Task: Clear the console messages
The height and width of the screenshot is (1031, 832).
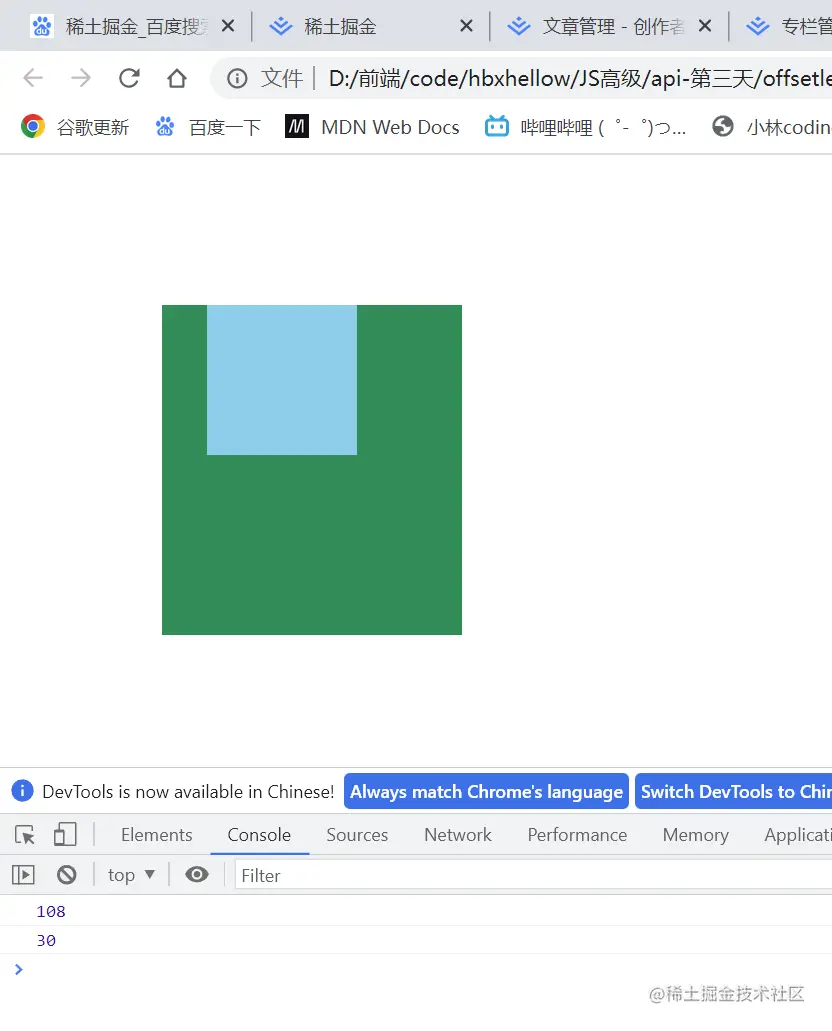Action: (x=66, y=874)
